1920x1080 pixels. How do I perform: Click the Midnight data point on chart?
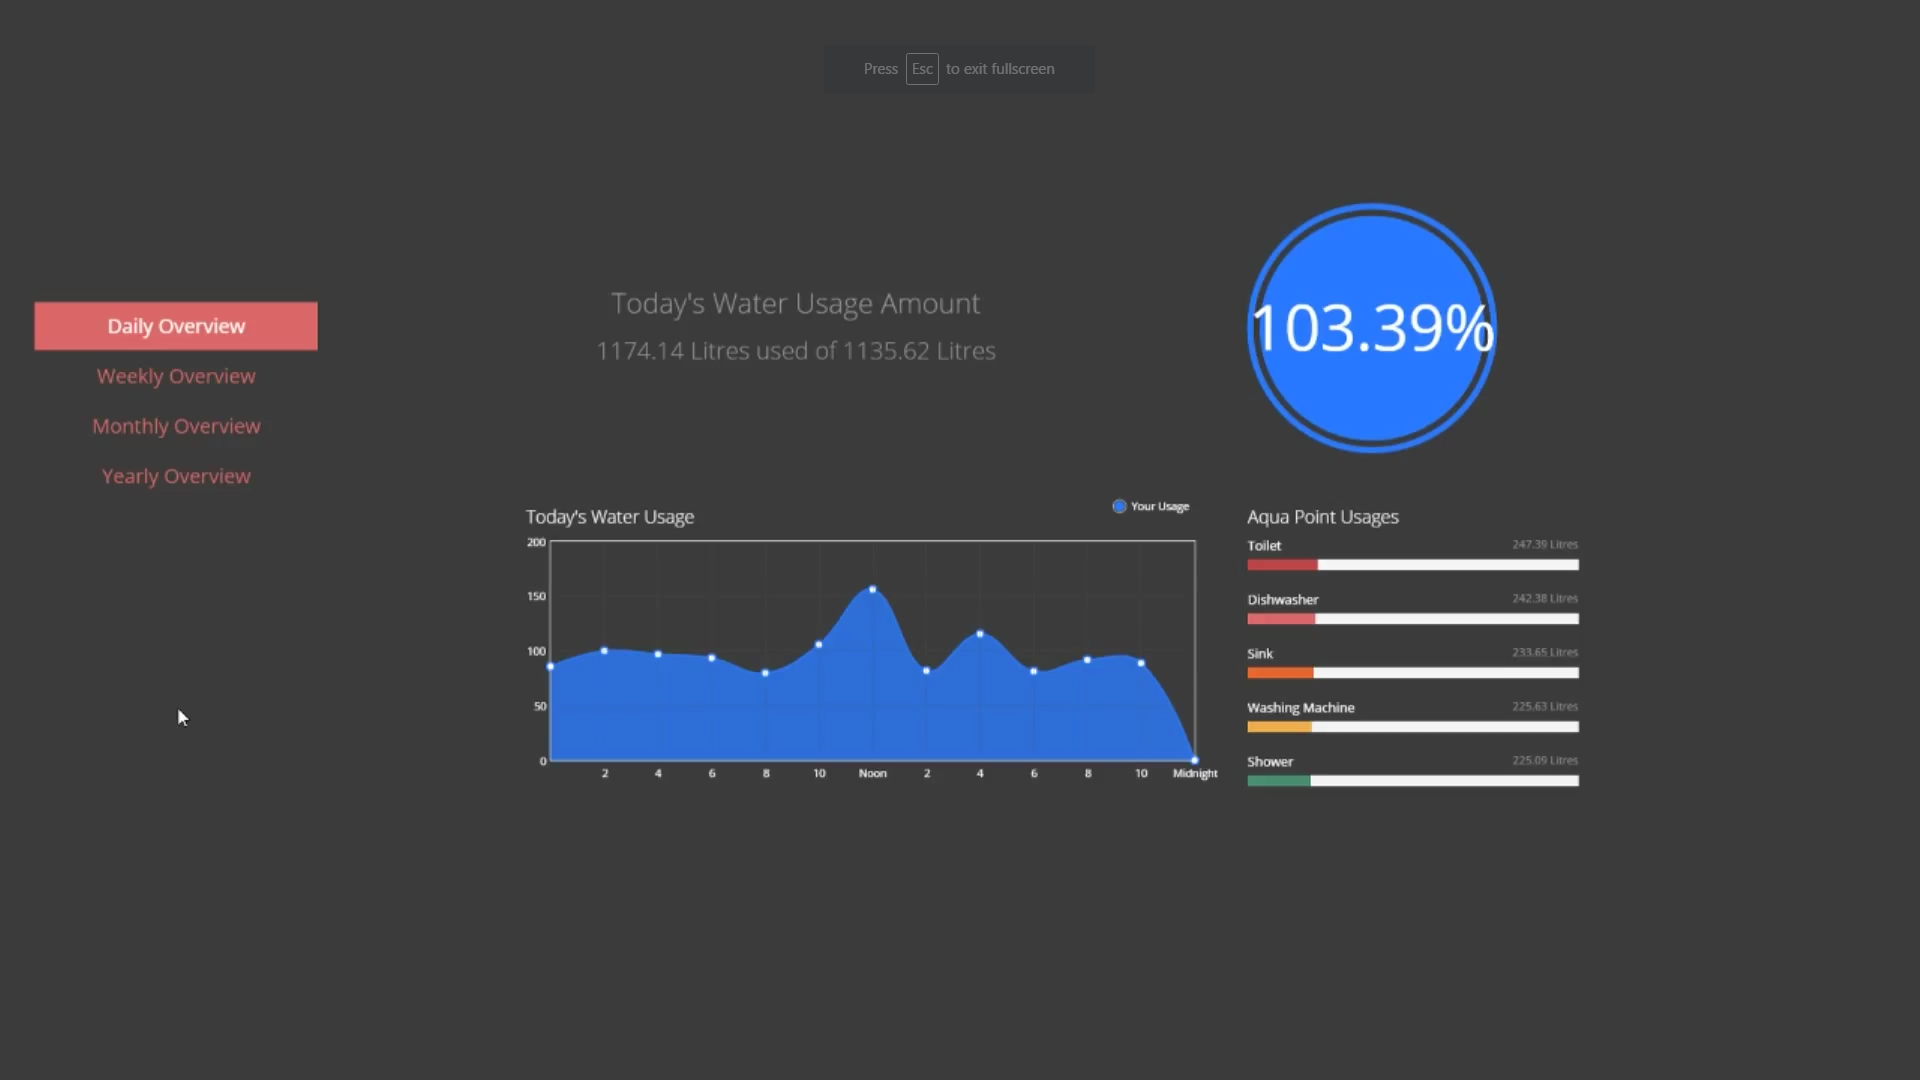[1194, 760]
